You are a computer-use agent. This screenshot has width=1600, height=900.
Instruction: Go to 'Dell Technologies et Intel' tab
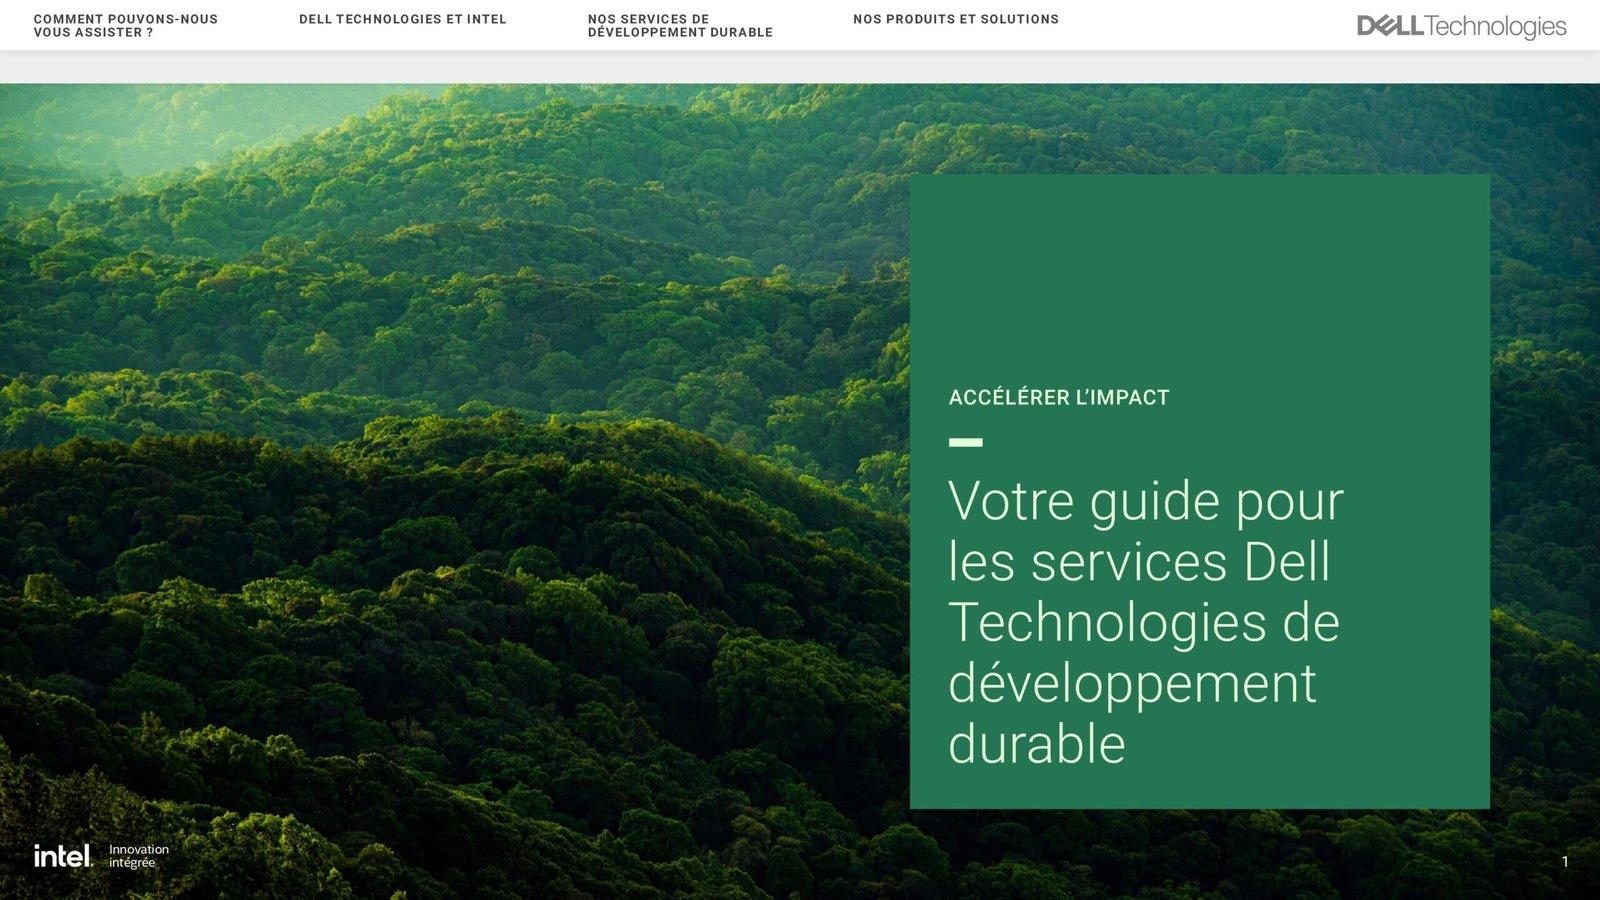(402, 19)
